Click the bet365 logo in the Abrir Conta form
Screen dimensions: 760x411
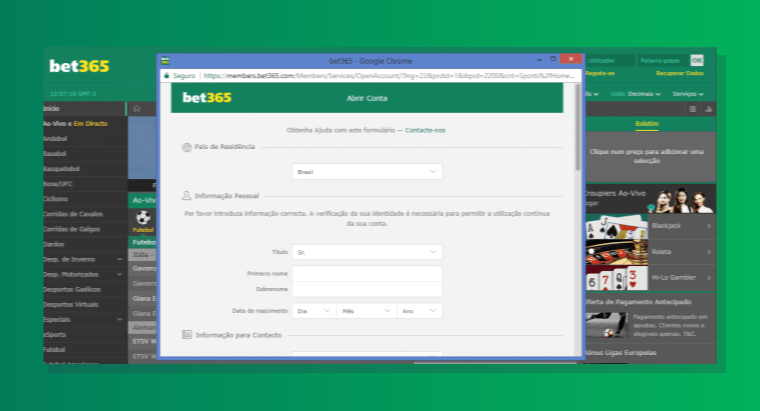pos(207,97)
